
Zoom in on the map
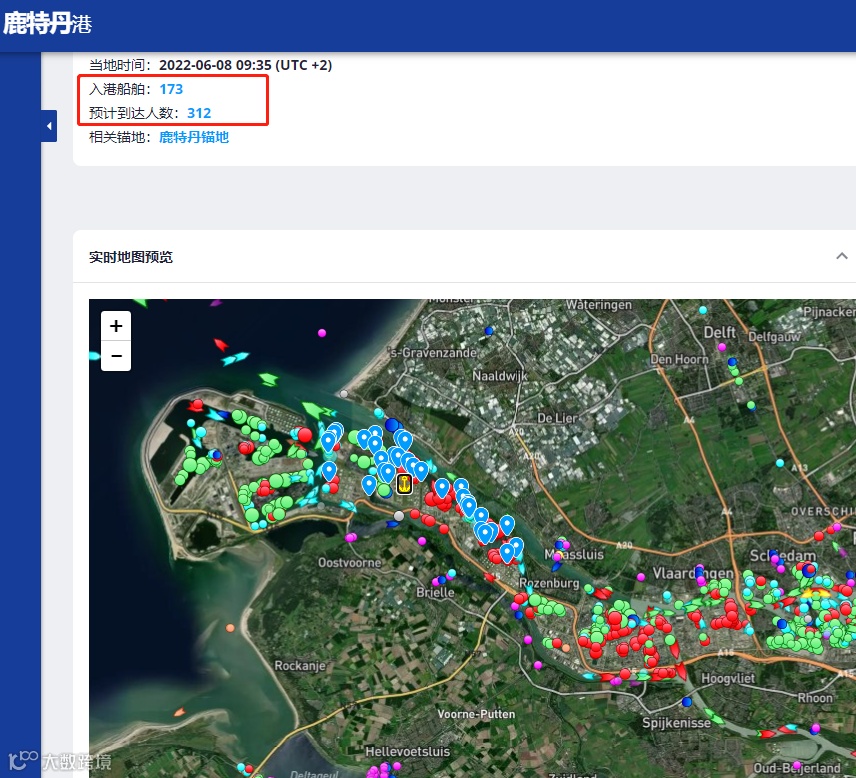116,326
